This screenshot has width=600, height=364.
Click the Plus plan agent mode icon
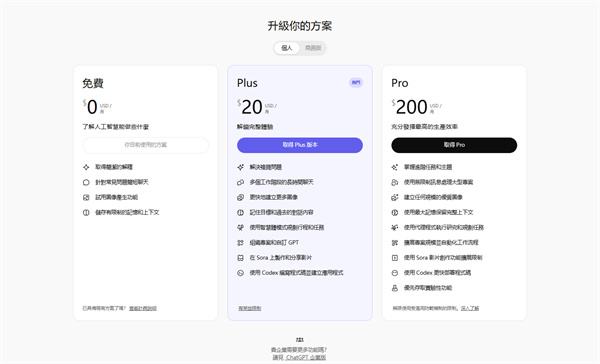pos(240,228)
